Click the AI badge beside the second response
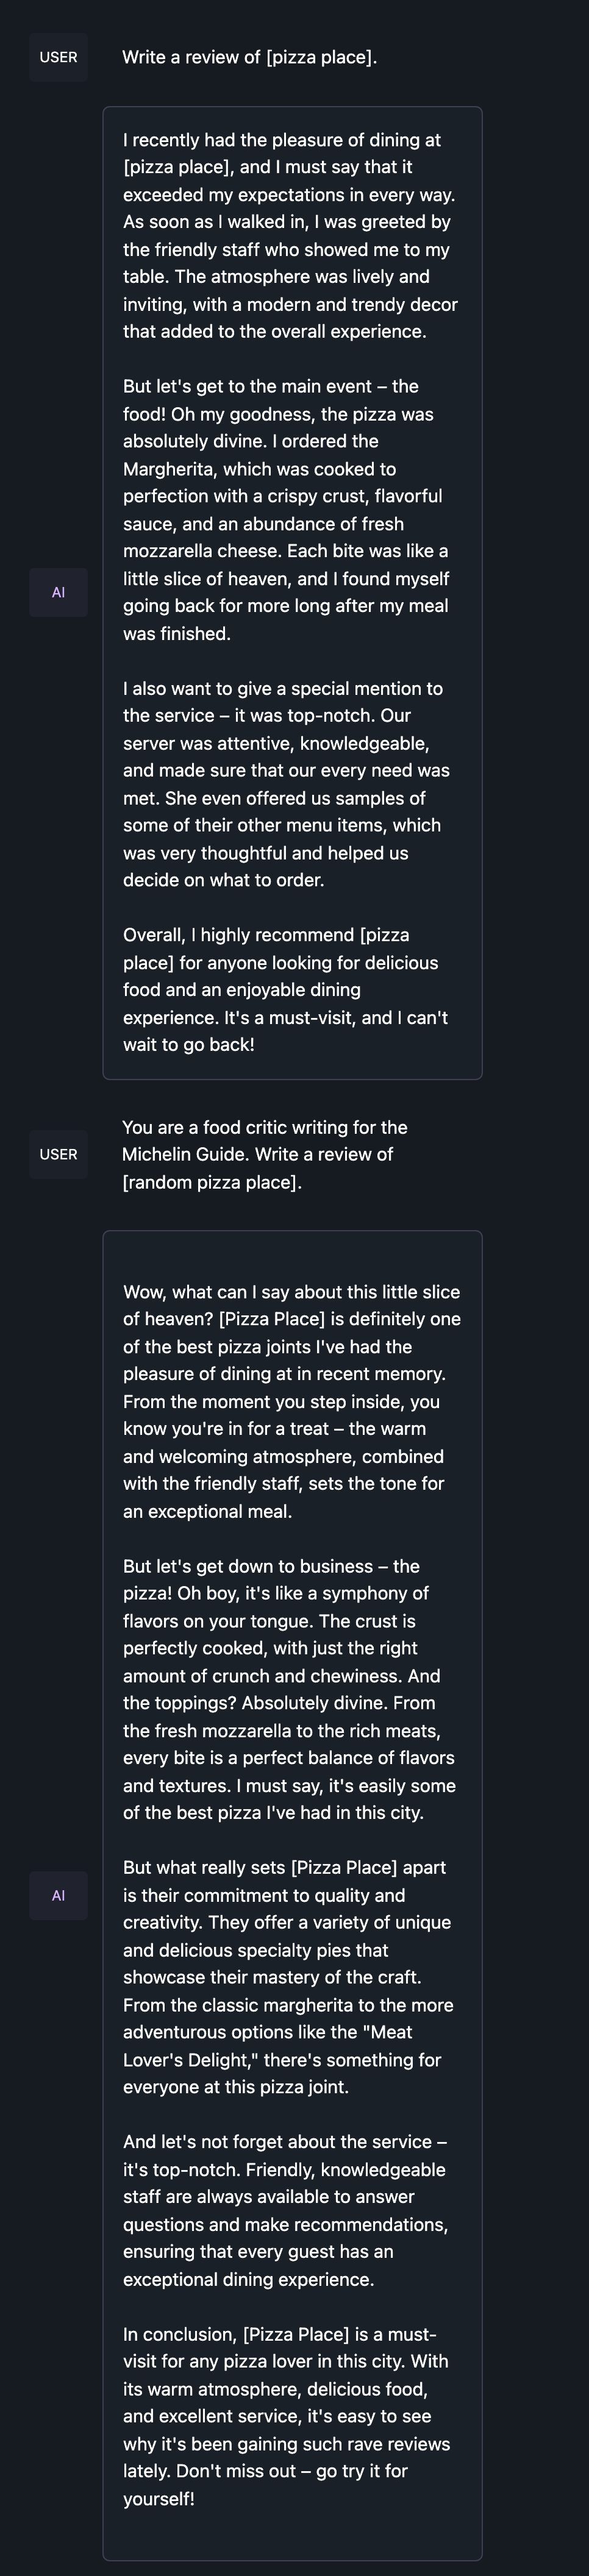Screen dimensions: 589x2576 click(58, 1895)
